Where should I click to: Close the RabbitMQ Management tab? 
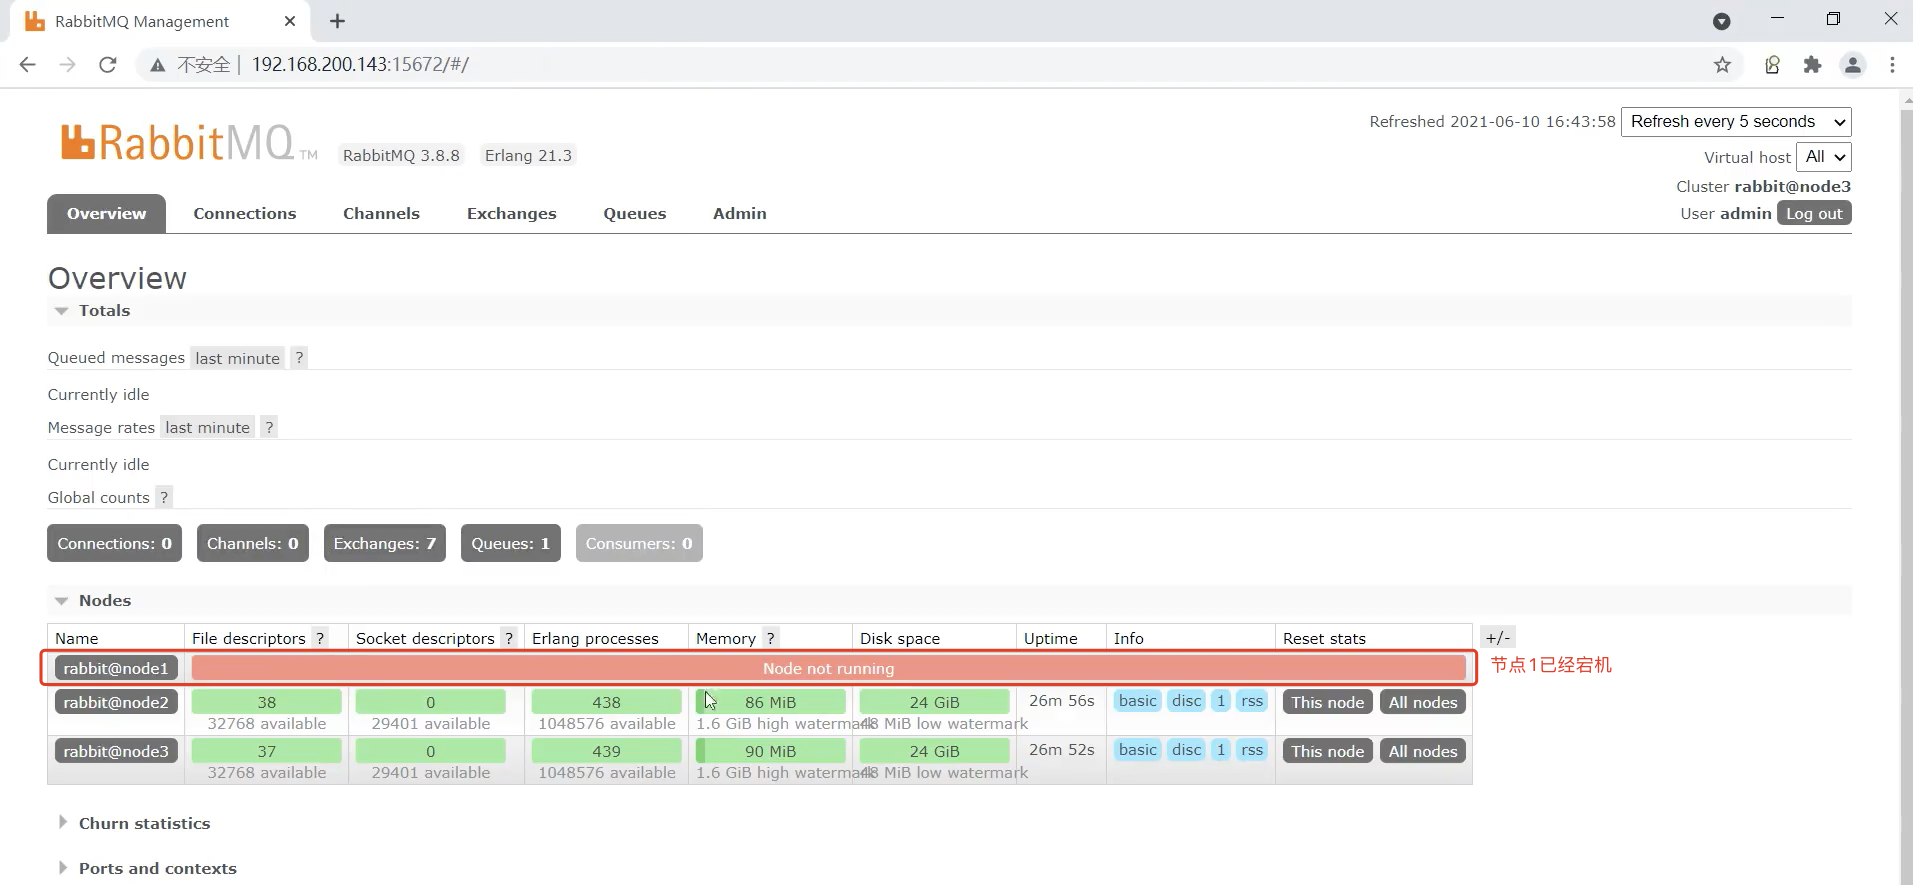point(290,21)
